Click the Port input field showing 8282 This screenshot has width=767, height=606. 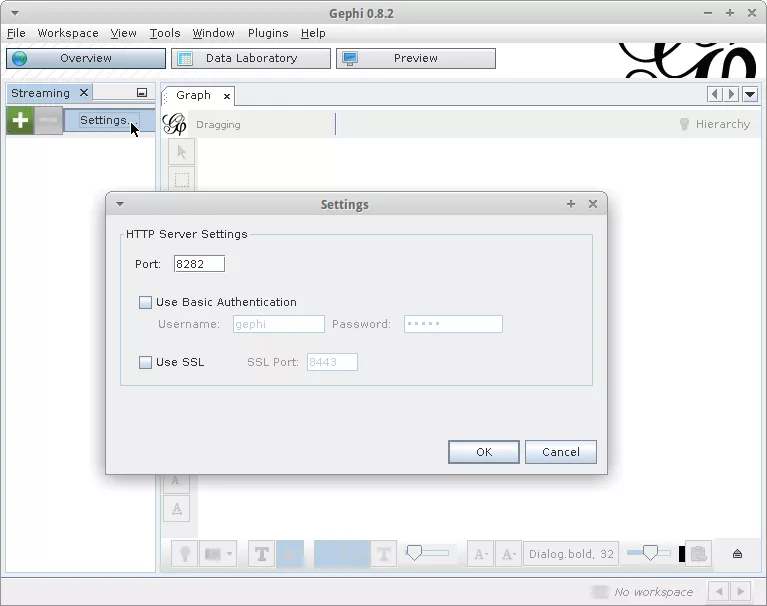pyautogui.click(x=199, y=264)
